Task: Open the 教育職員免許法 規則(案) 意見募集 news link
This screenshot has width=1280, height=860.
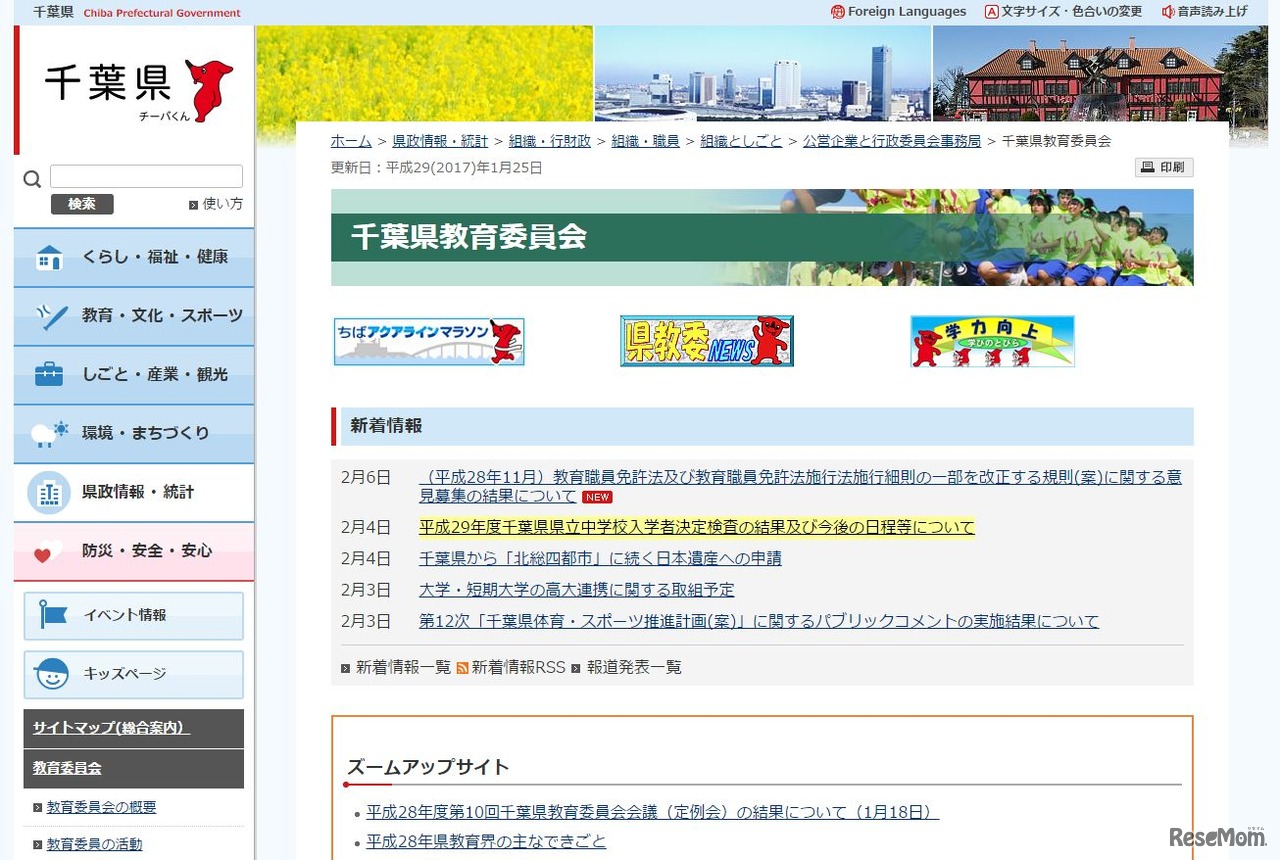Action: 800,487
